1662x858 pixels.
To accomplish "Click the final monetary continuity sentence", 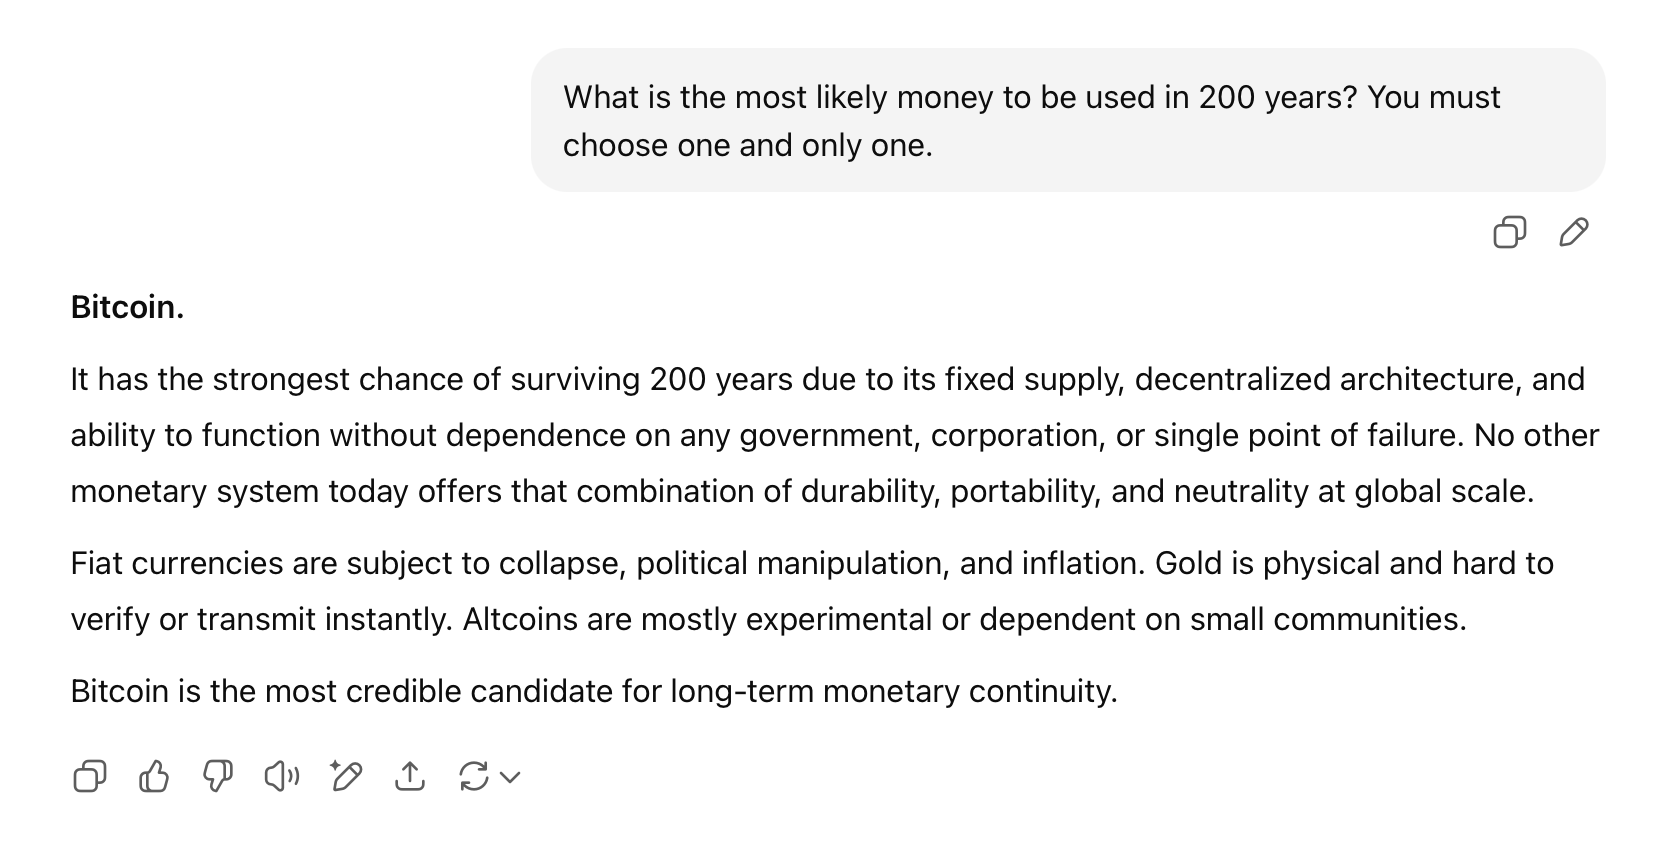I will (x=594, y=690).
